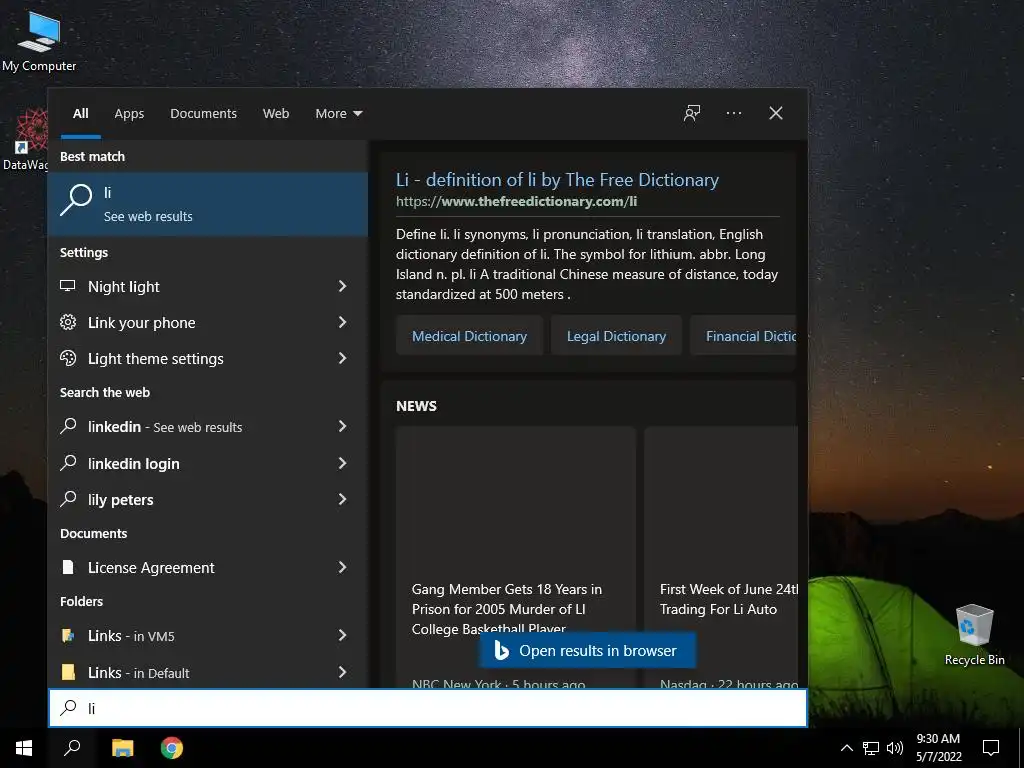Open the three-dot options menu in search panel
The height and width of the screenshot is (768, 1024).
pyautogui.click(x=733, y=113)
